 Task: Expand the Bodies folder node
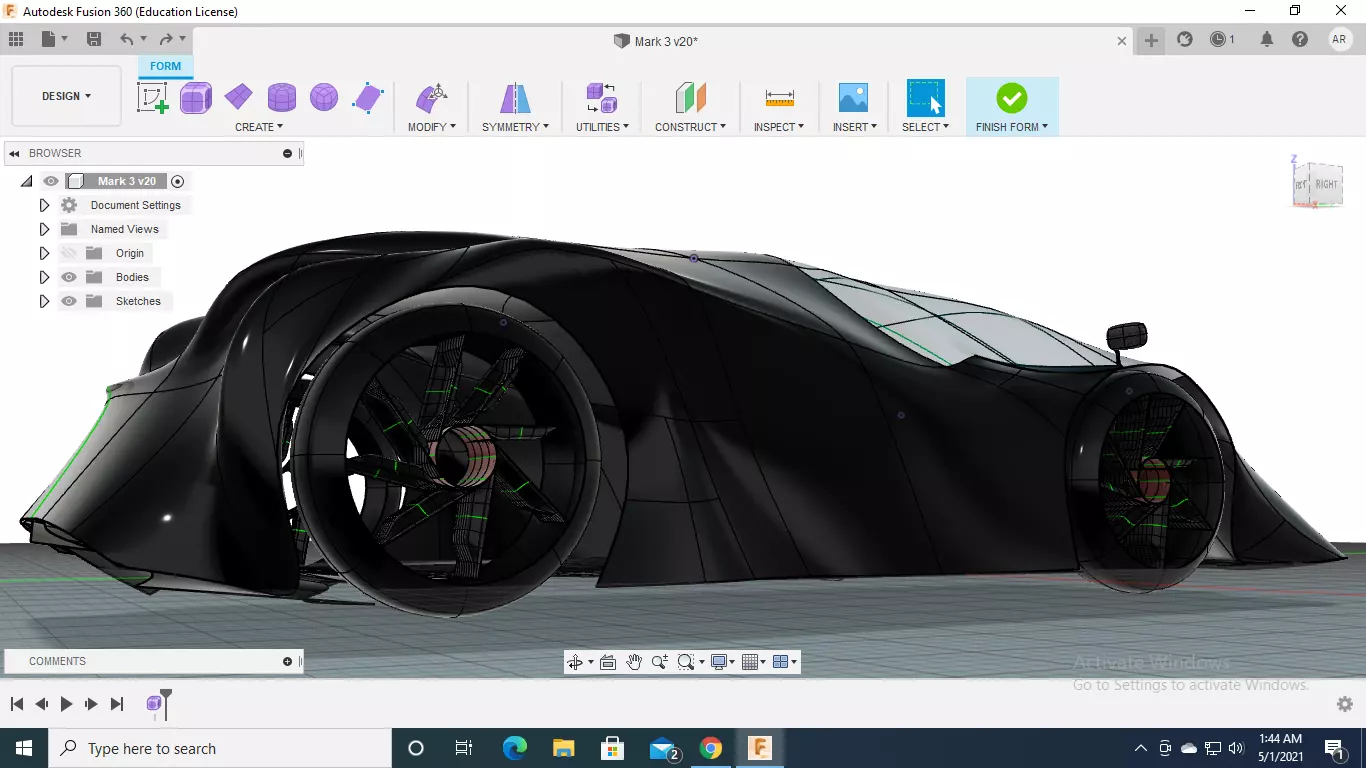tap(44, 277)
